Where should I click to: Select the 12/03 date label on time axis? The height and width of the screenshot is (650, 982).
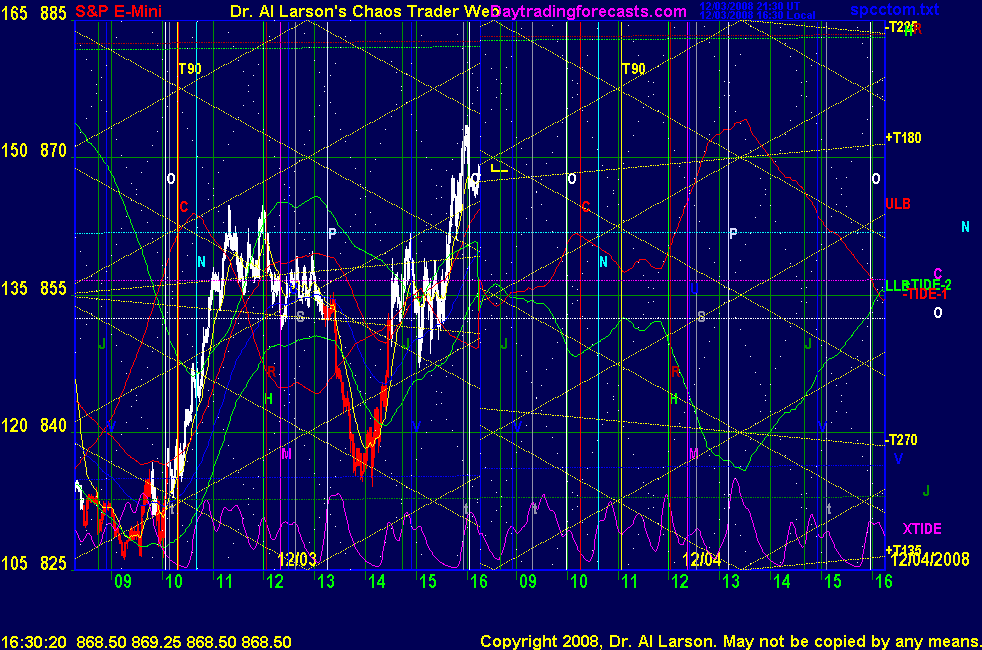coord(297,559)
